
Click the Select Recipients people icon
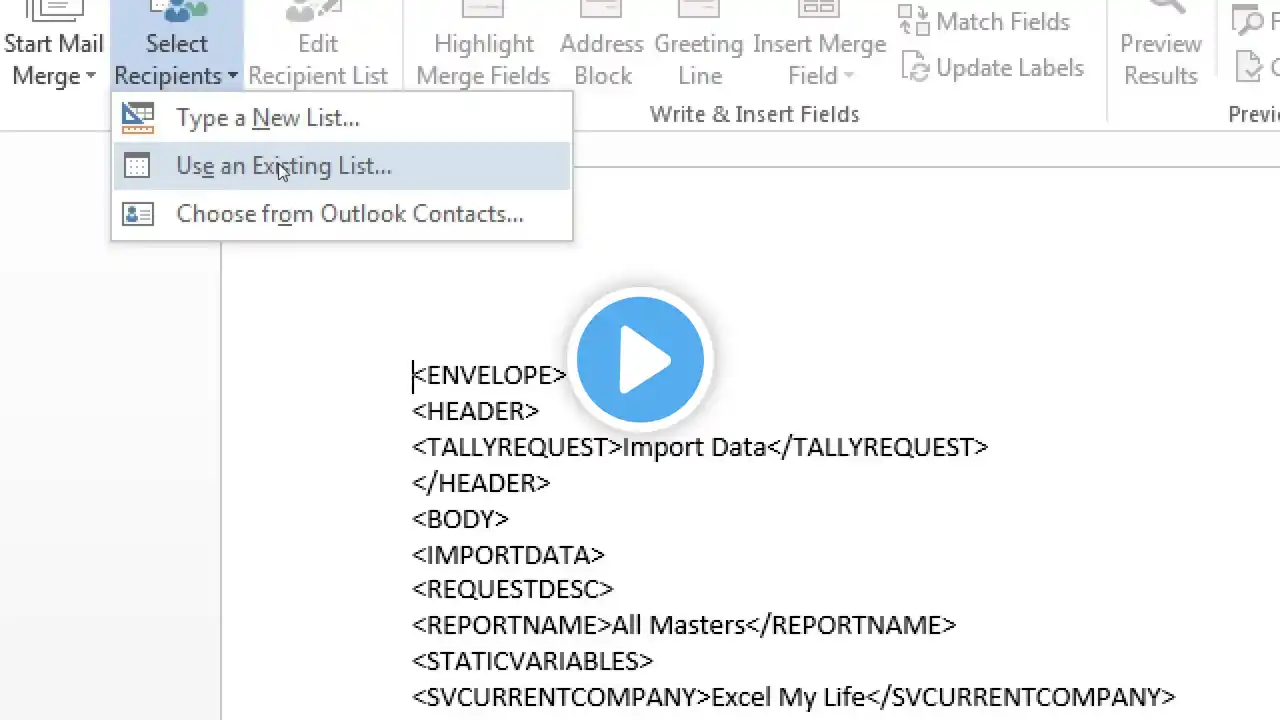tap(177, 11)
